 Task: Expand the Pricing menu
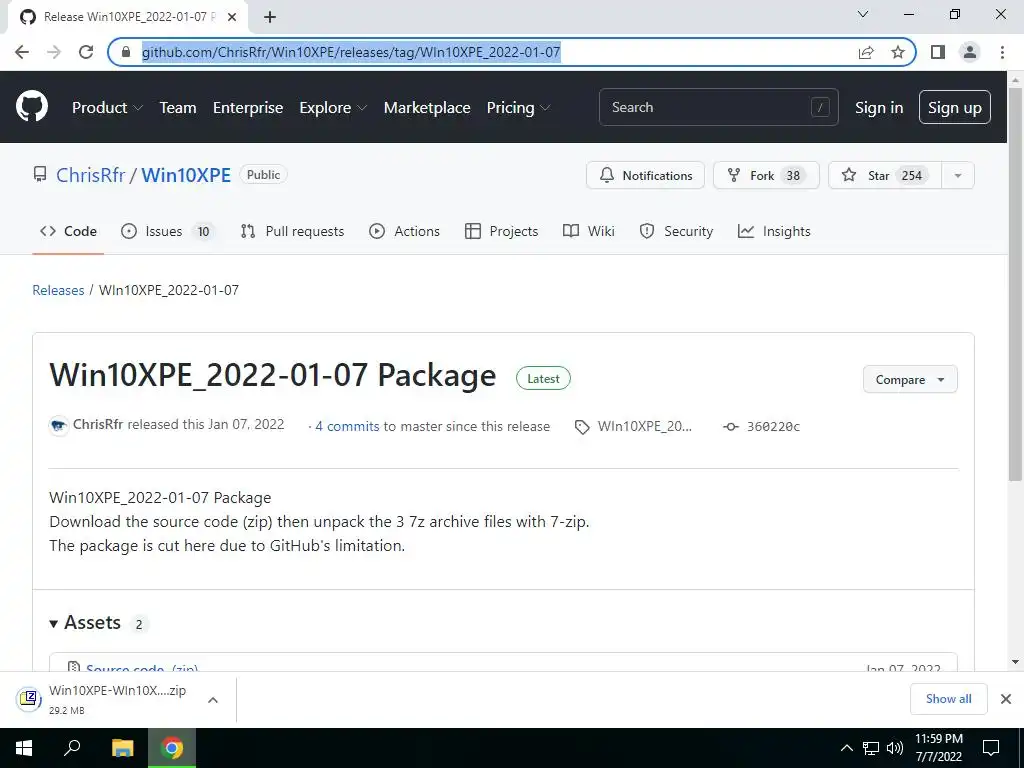(518, 107)
